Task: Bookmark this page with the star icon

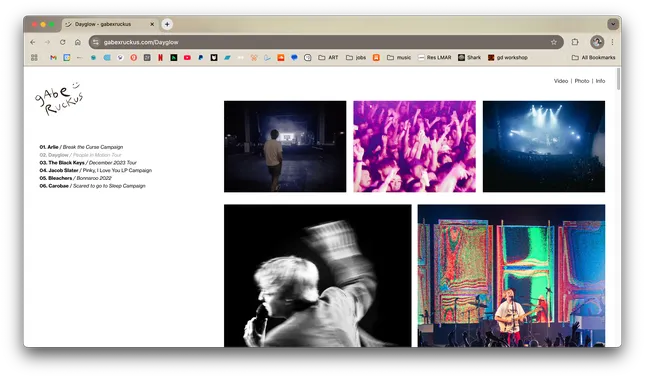Action: click(554, 42)
